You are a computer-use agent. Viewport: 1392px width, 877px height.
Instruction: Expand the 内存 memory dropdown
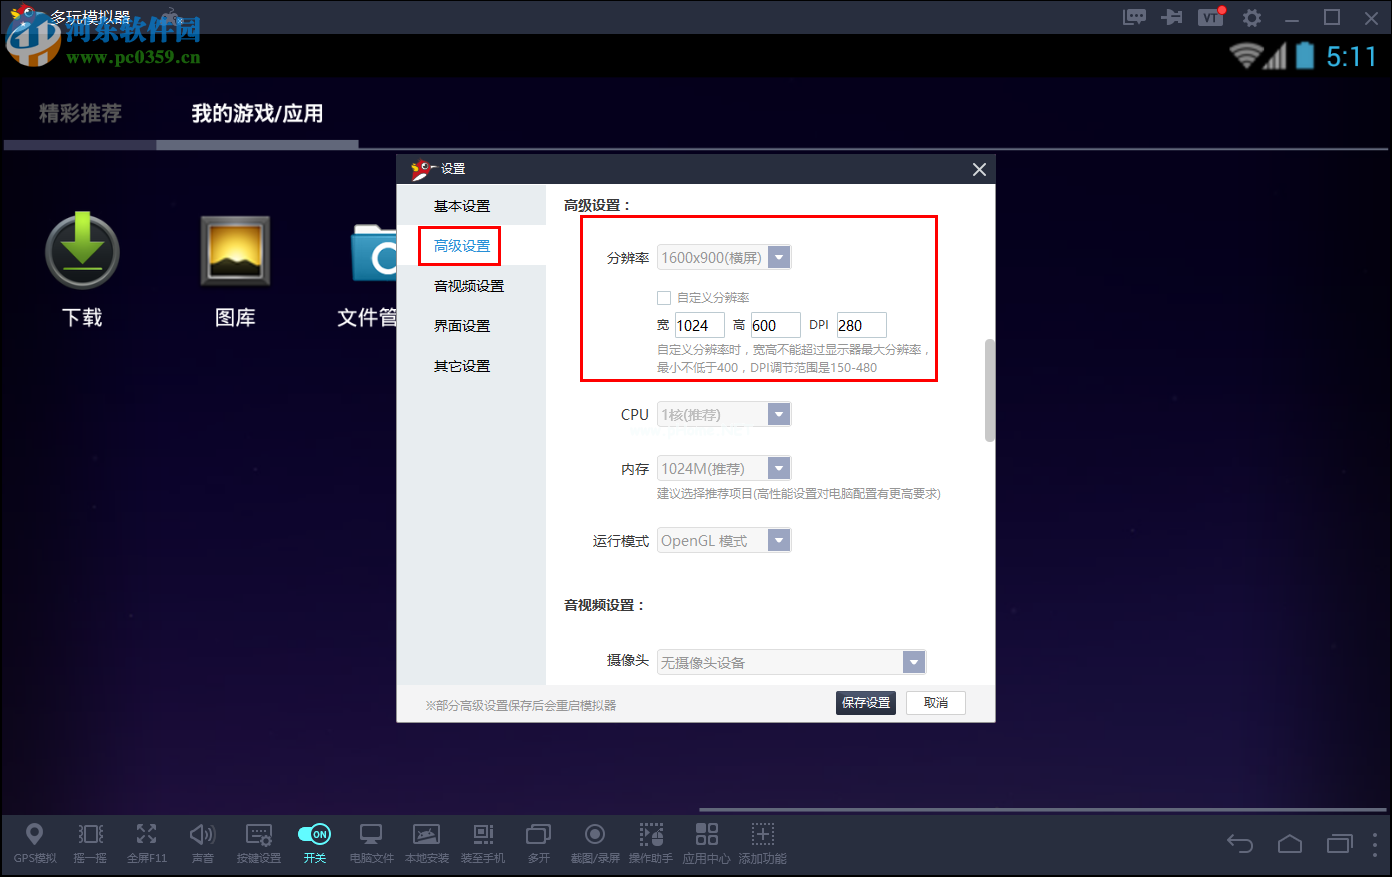[x=779, y=468]
